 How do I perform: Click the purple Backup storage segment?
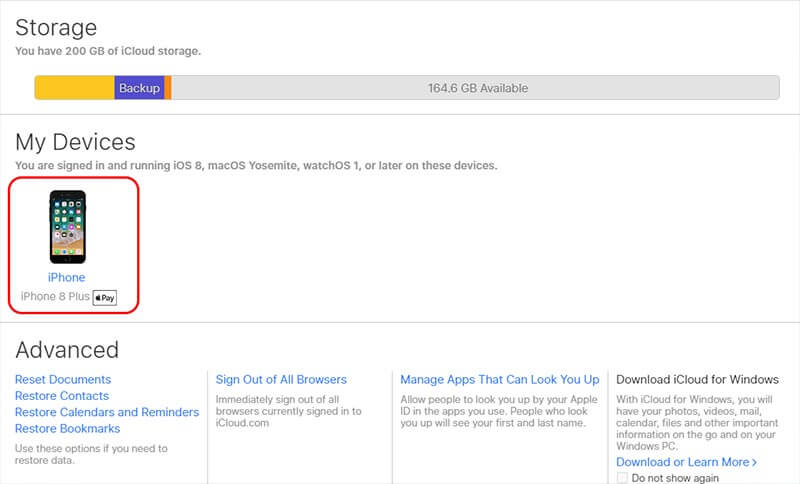tap(139, 88)
